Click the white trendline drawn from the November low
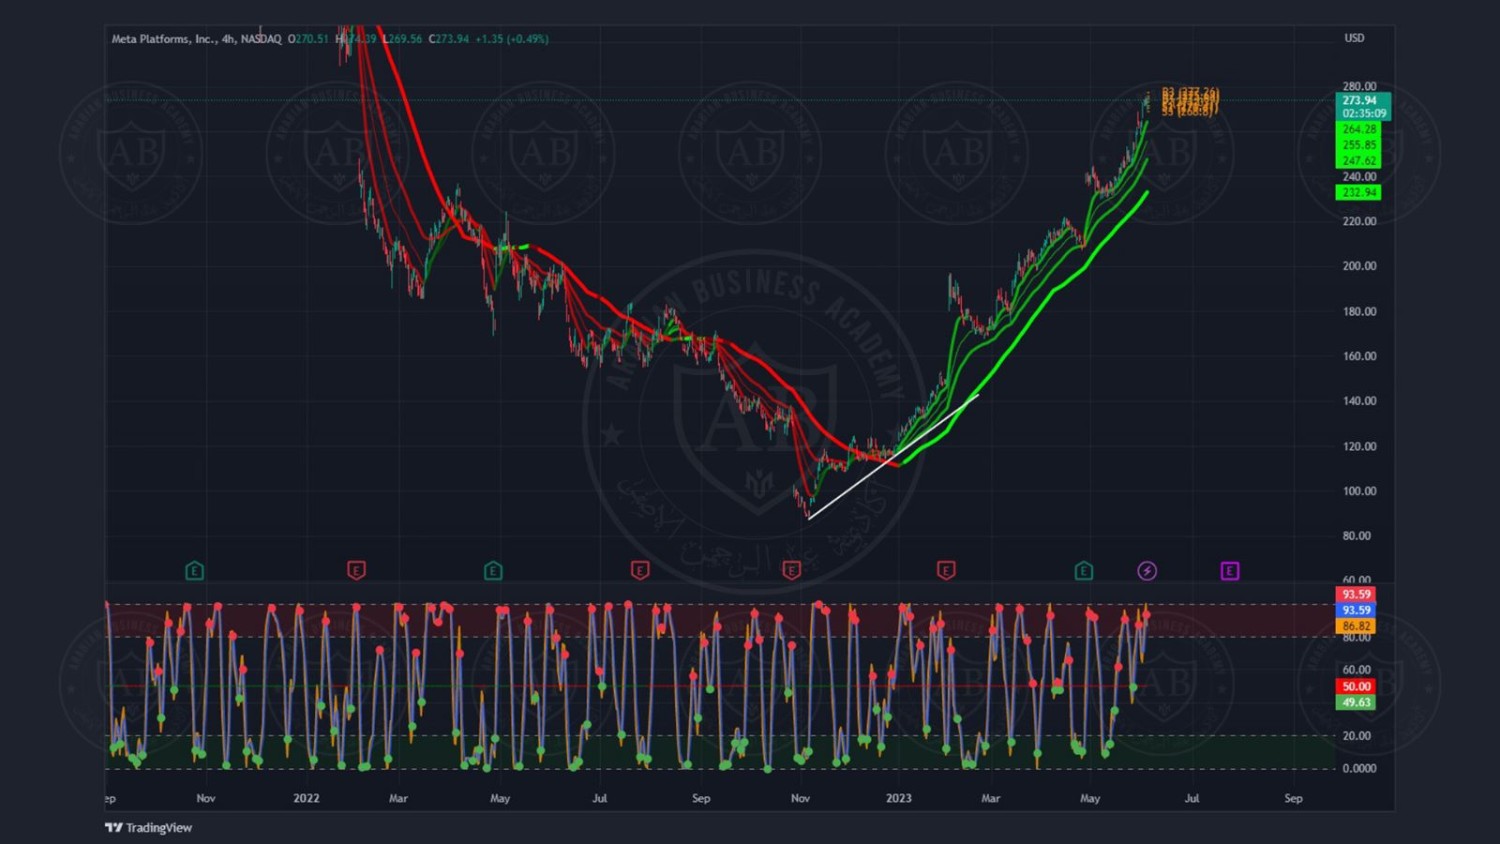The height and width of the screenshot is (844, 1500). 892,457
